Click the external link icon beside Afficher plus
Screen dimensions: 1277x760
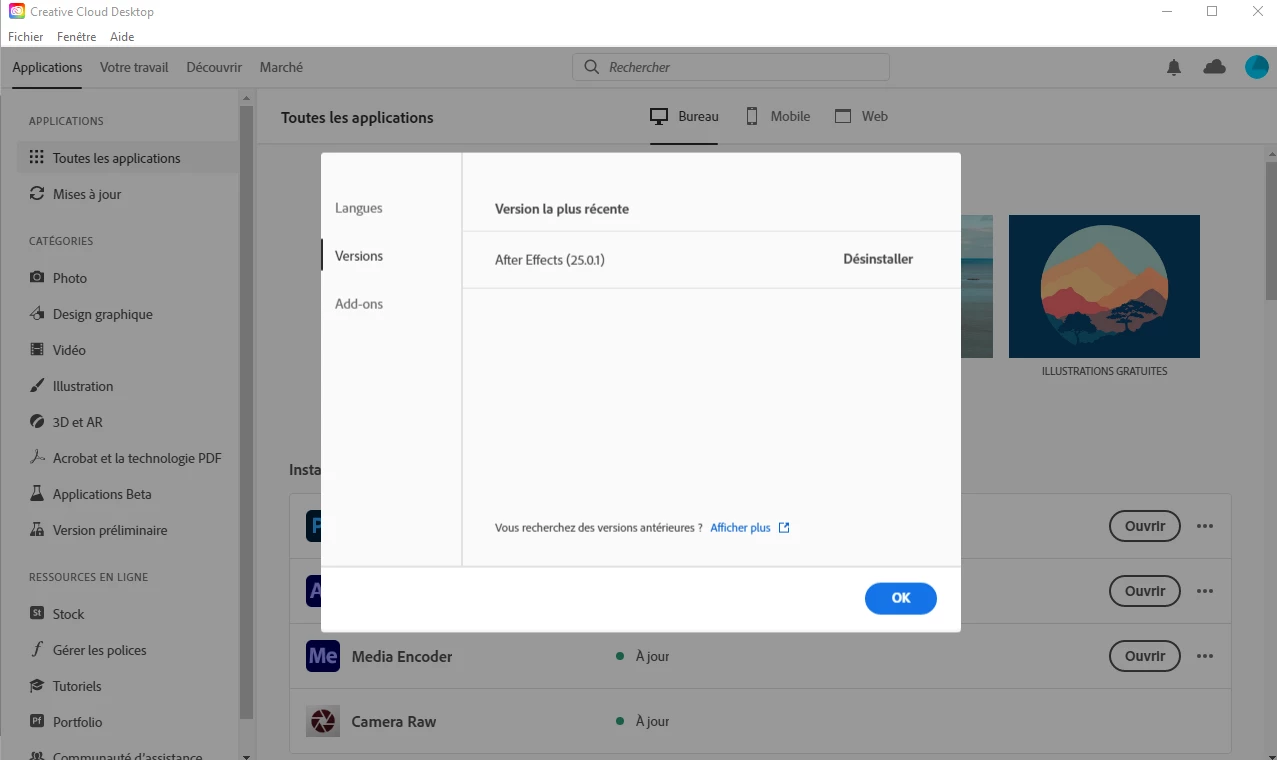(784, 528)
